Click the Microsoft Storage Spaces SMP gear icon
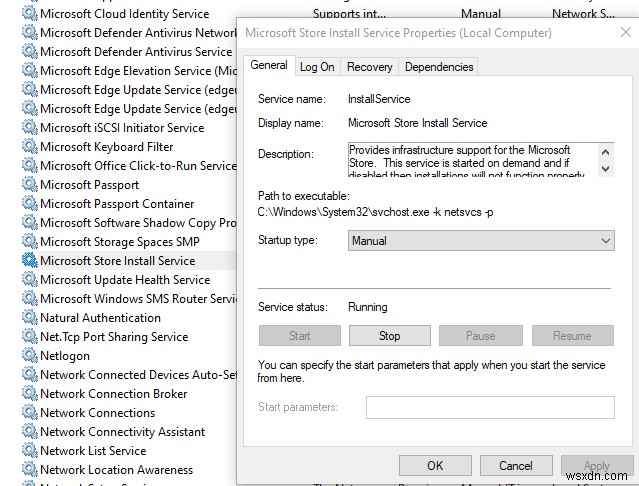This screenshot has height=486, width=639. click(29, 242)
